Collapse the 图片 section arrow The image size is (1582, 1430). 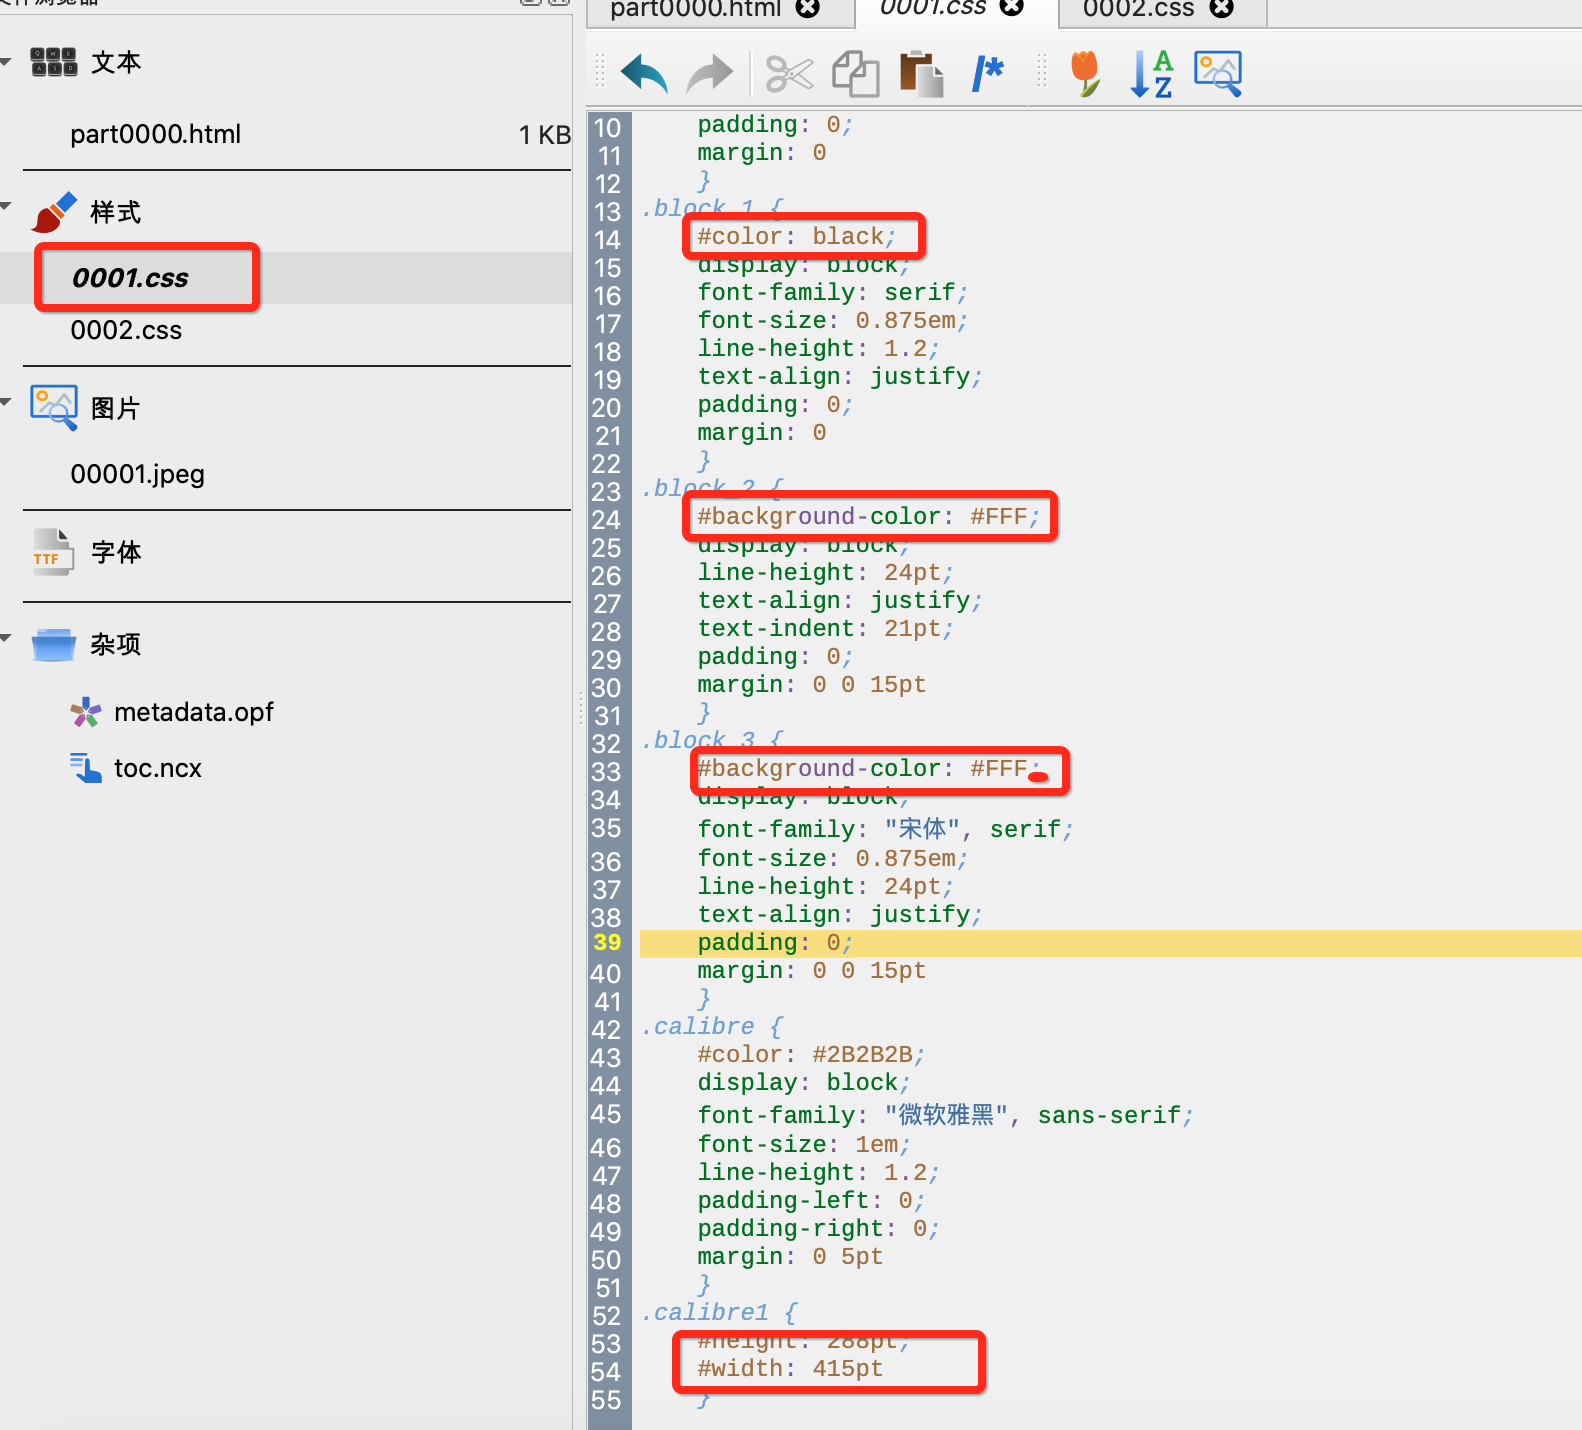coord(6,402)
